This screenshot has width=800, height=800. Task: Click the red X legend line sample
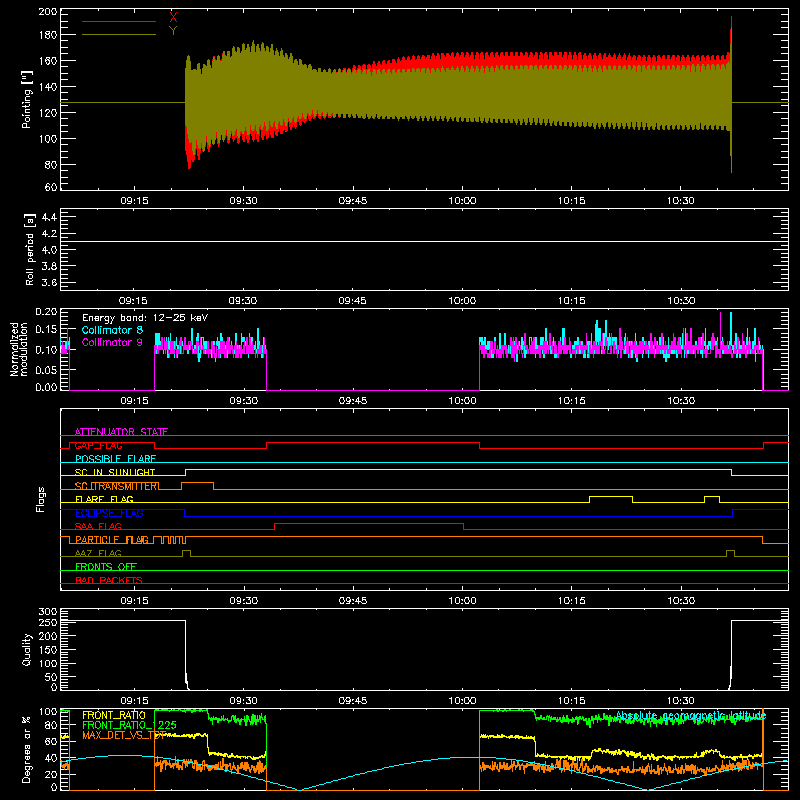(x=119, y=21)
